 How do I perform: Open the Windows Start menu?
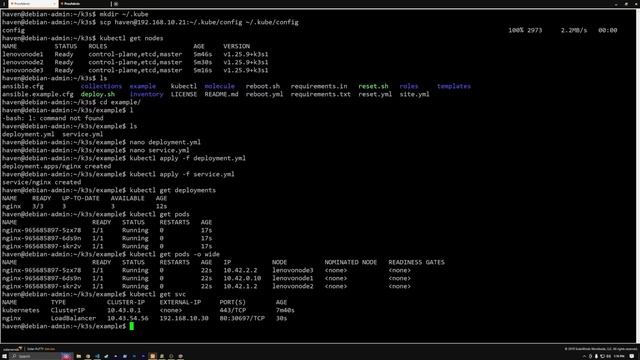(4, 356)
